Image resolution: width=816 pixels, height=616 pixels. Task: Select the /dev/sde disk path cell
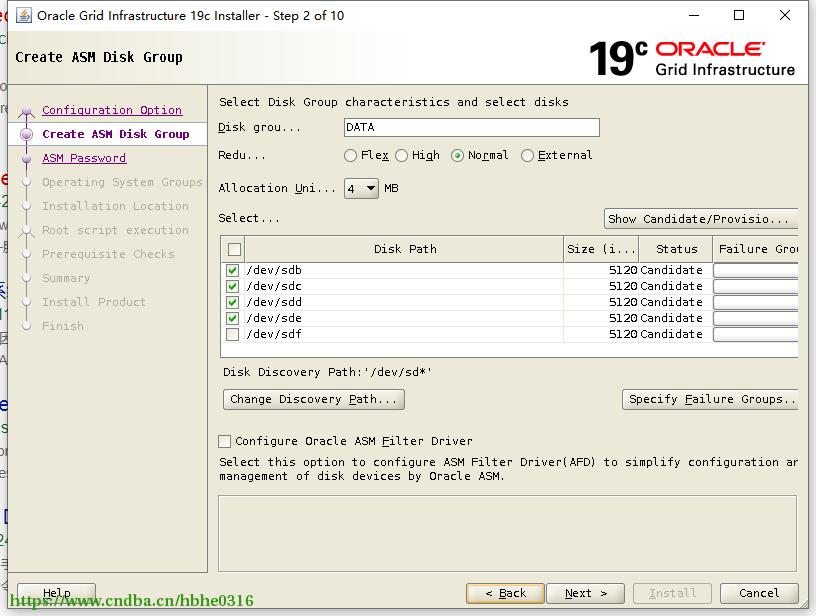[404, 318]
